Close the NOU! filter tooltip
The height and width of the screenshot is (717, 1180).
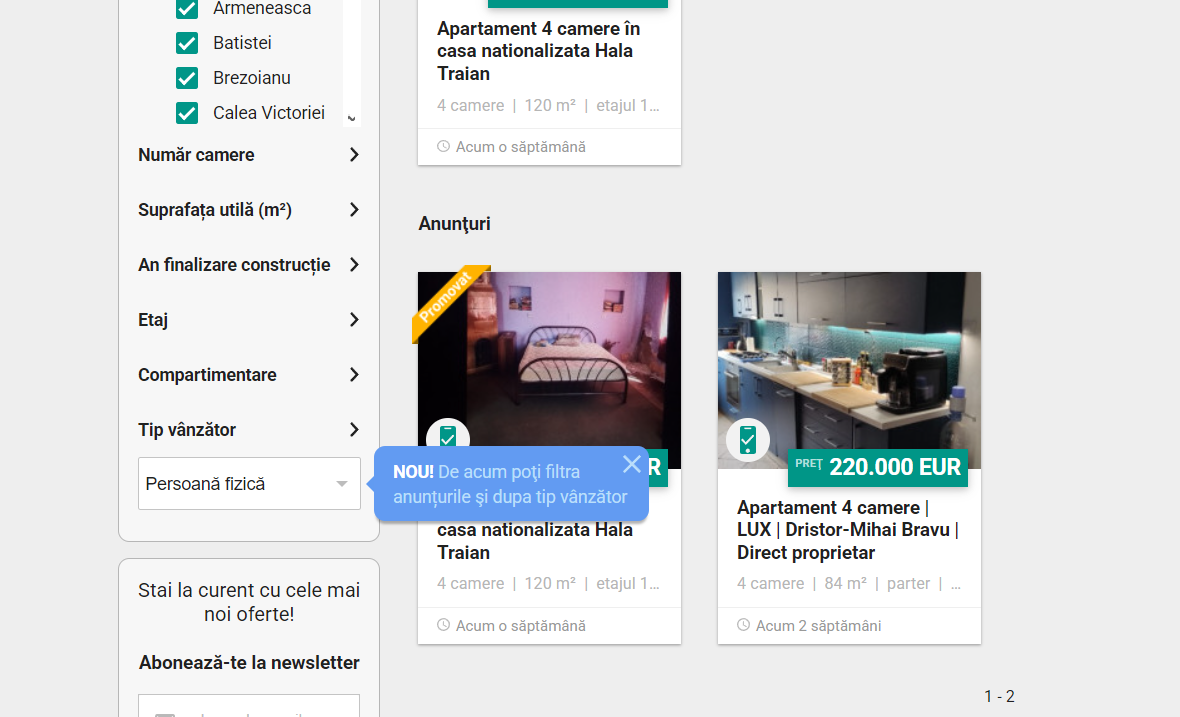tap(632, 464)
